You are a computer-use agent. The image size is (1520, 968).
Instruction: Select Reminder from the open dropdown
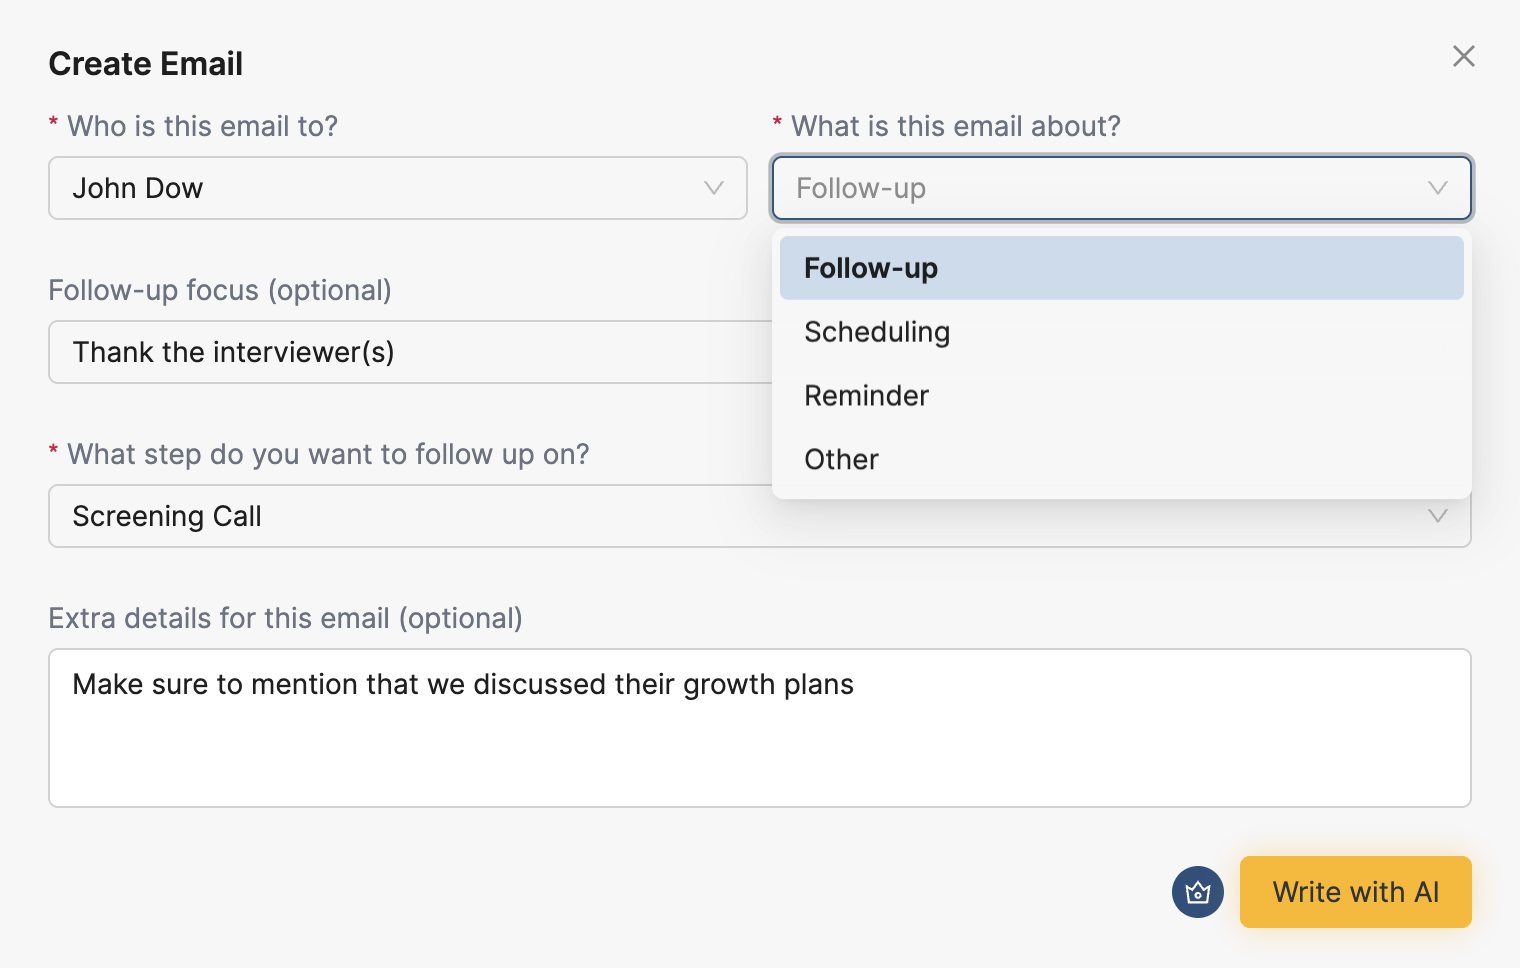pyautogui.click(x=866, y=395)
